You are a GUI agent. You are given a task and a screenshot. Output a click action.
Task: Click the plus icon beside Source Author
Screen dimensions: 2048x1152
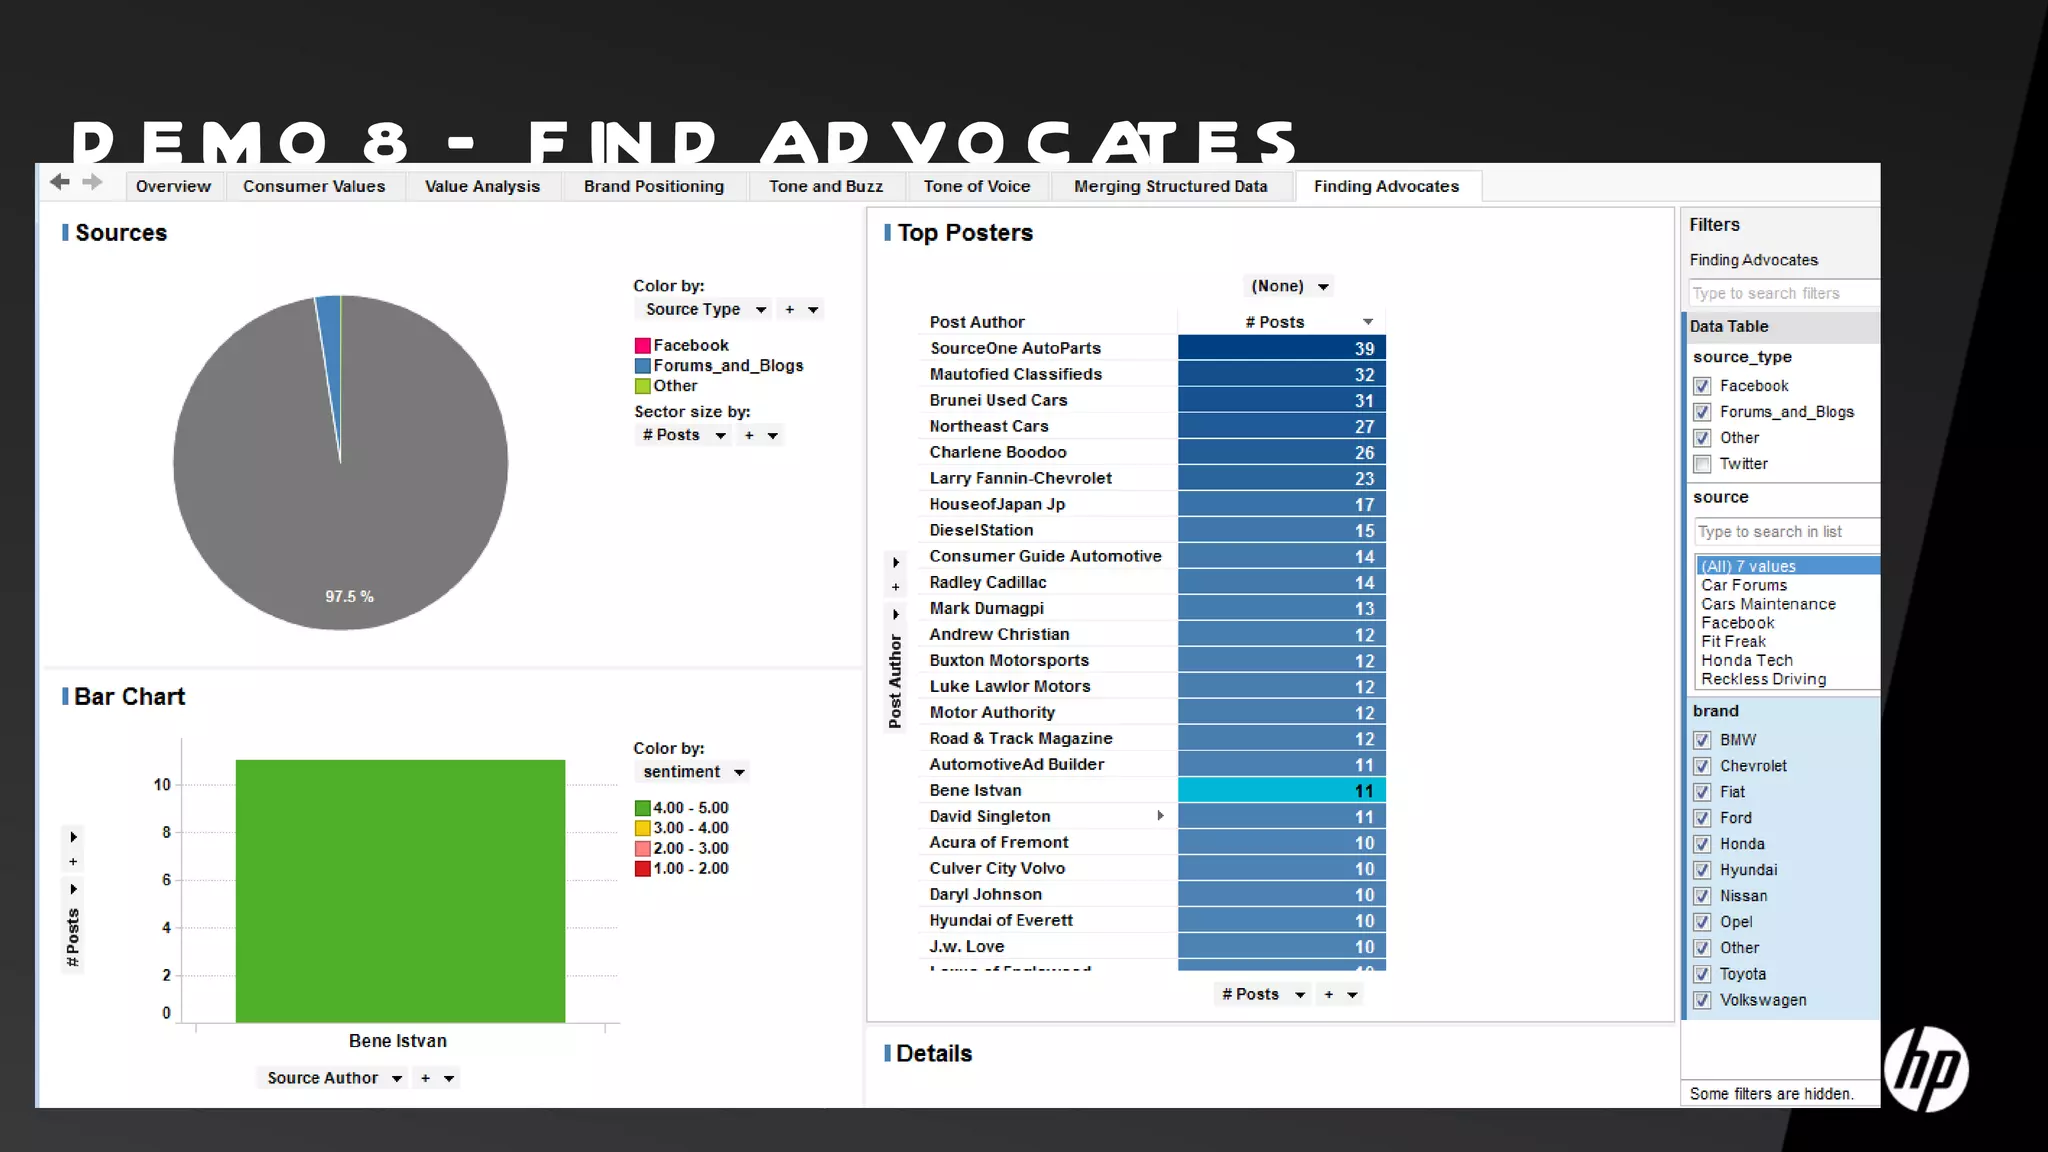(x=426, y=1078)
